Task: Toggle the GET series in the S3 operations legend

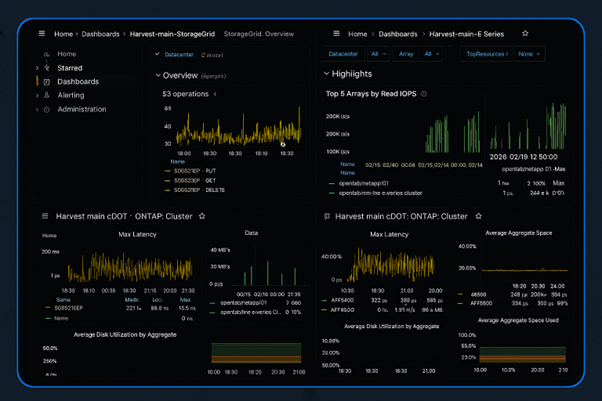Action: click(195, 181)
